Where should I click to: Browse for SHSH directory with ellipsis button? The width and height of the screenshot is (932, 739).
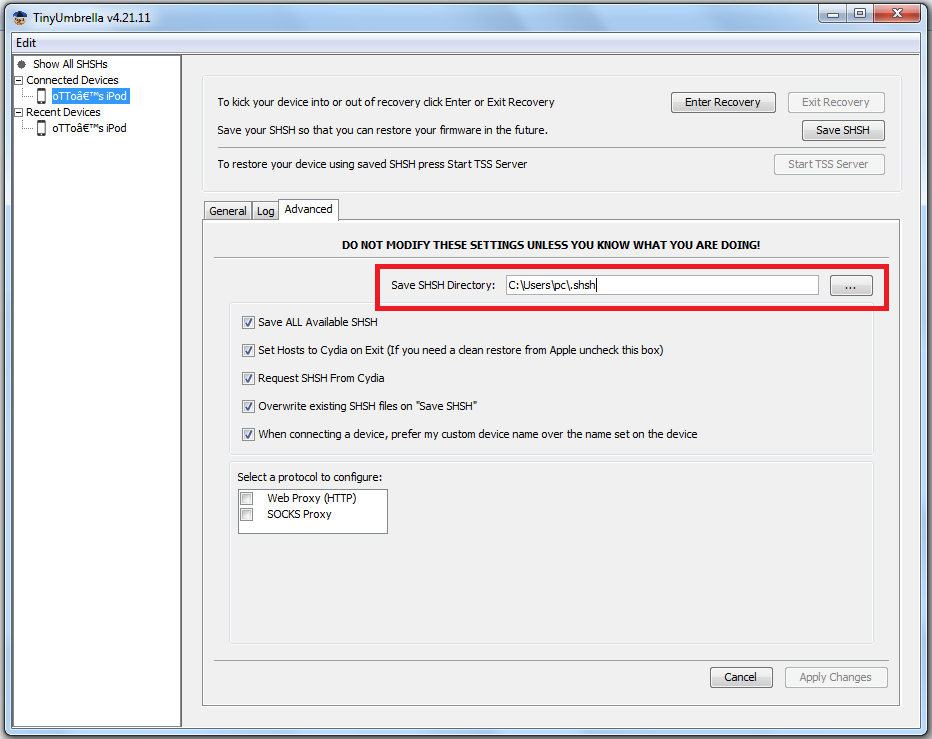[x=851, y=285]
